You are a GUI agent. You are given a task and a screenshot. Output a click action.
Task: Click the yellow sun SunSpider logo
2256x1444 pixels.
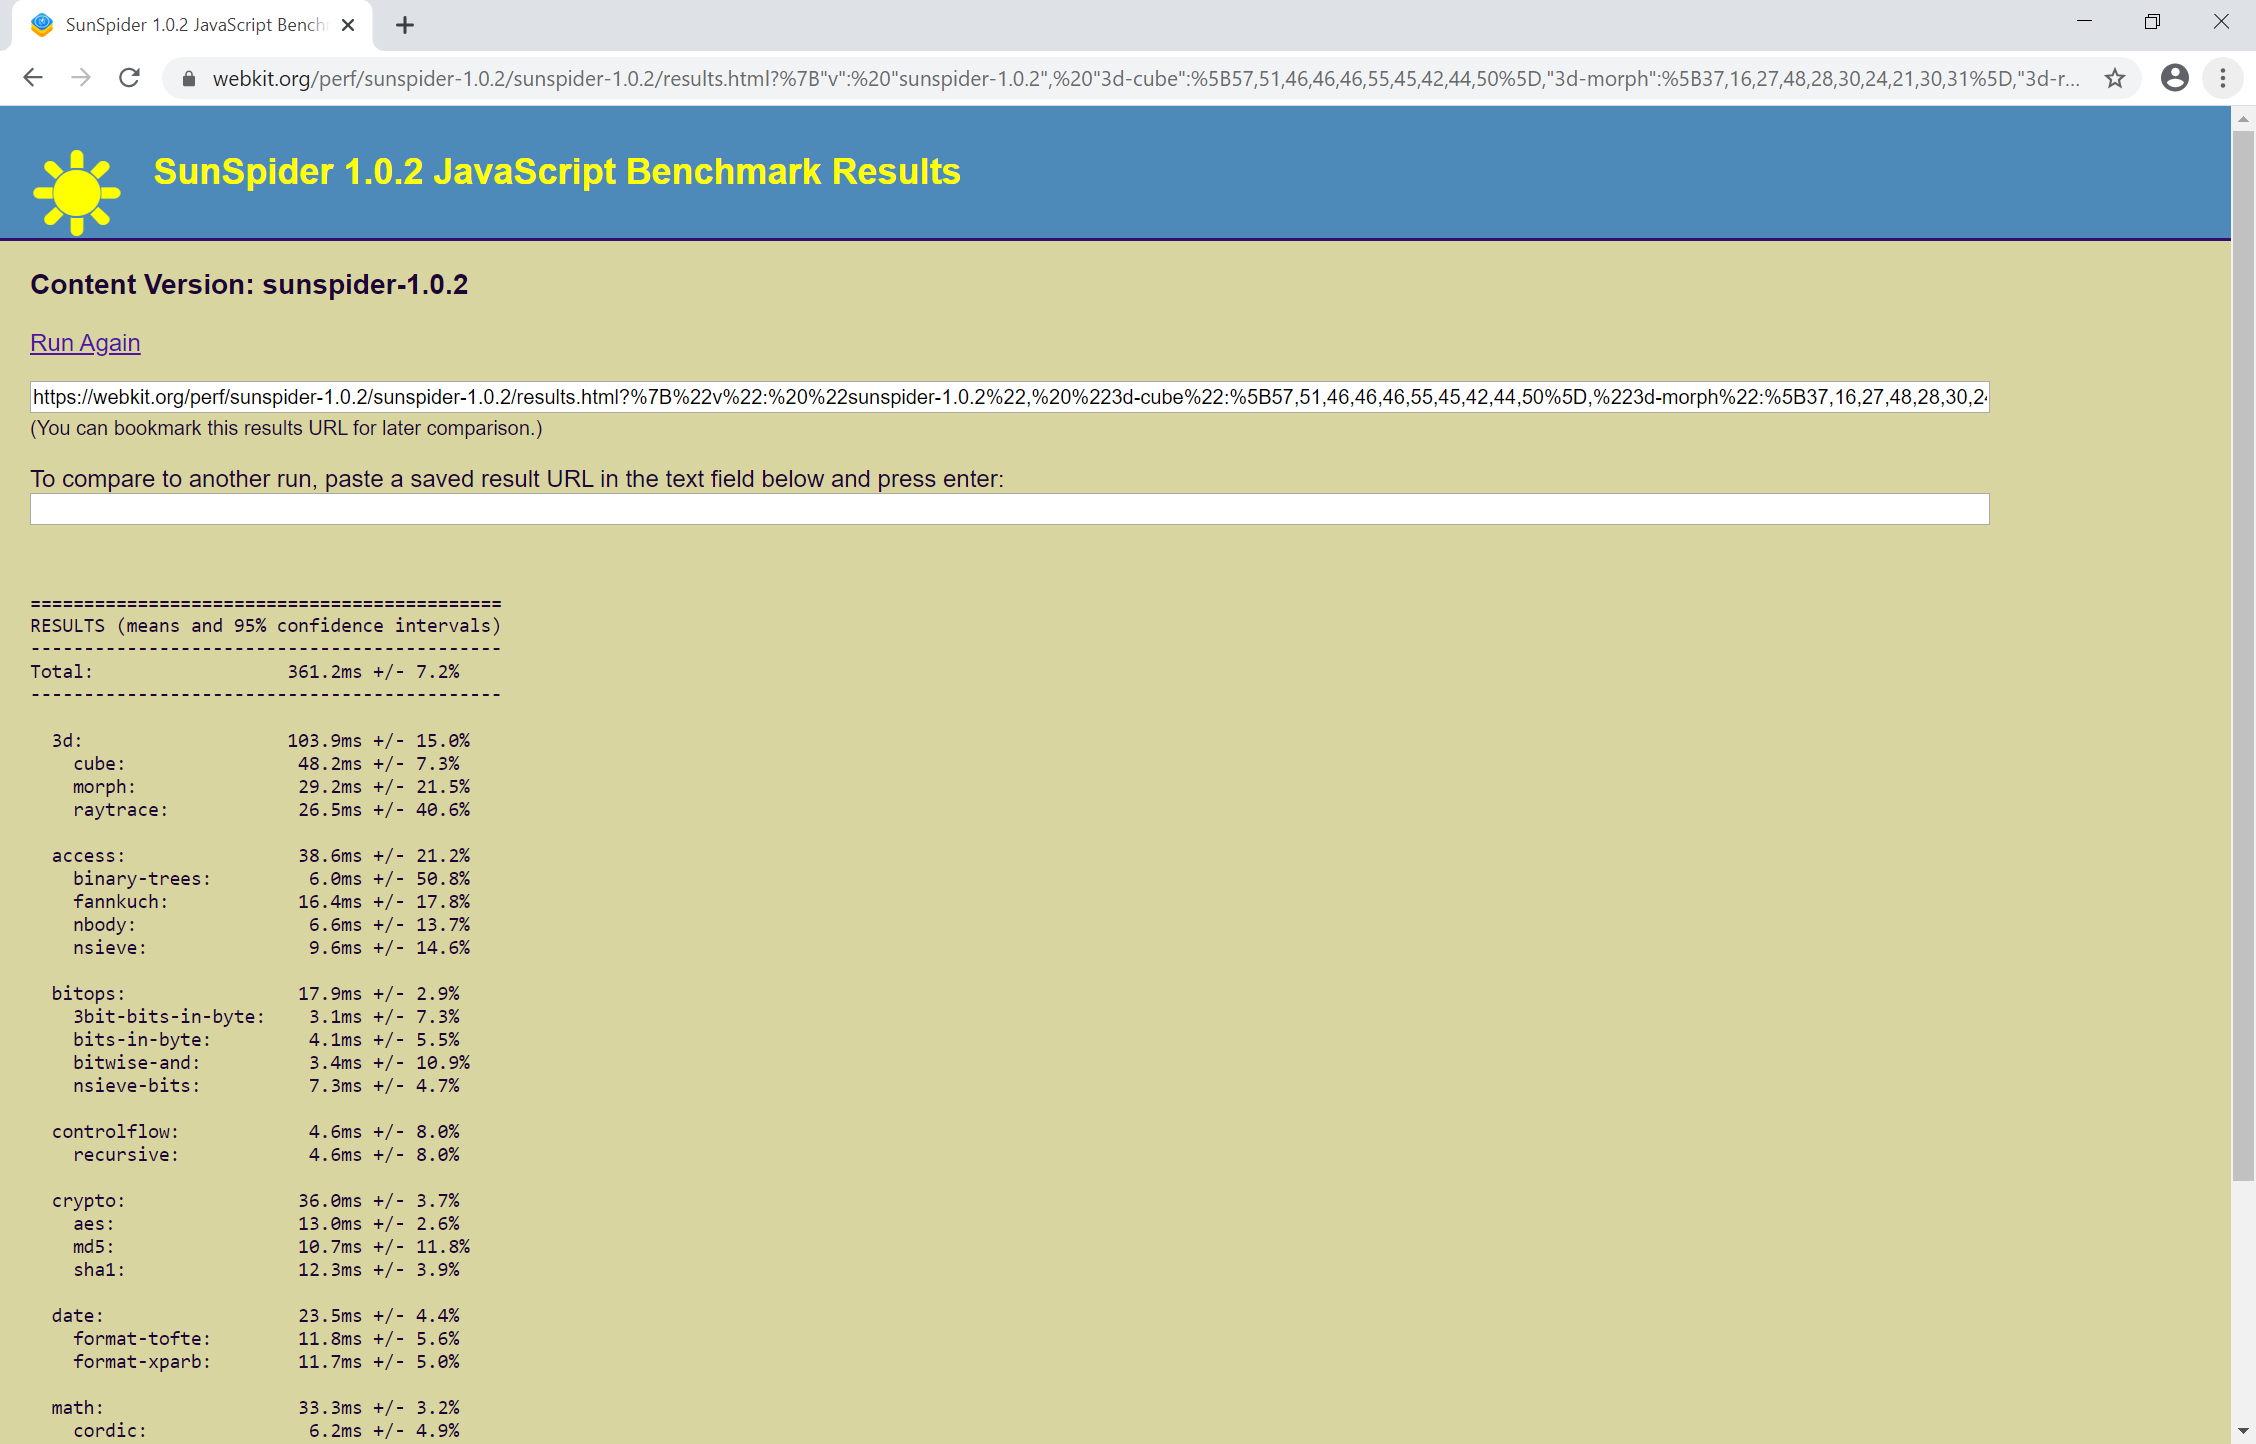click(77, 192)
